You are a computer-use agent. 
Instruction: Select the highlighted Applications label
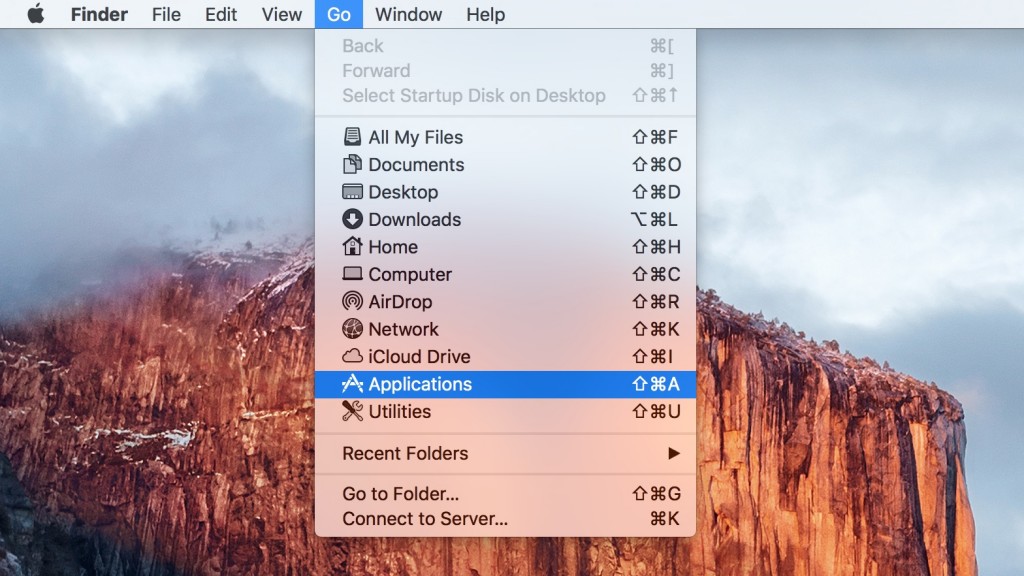coord(420,384)
